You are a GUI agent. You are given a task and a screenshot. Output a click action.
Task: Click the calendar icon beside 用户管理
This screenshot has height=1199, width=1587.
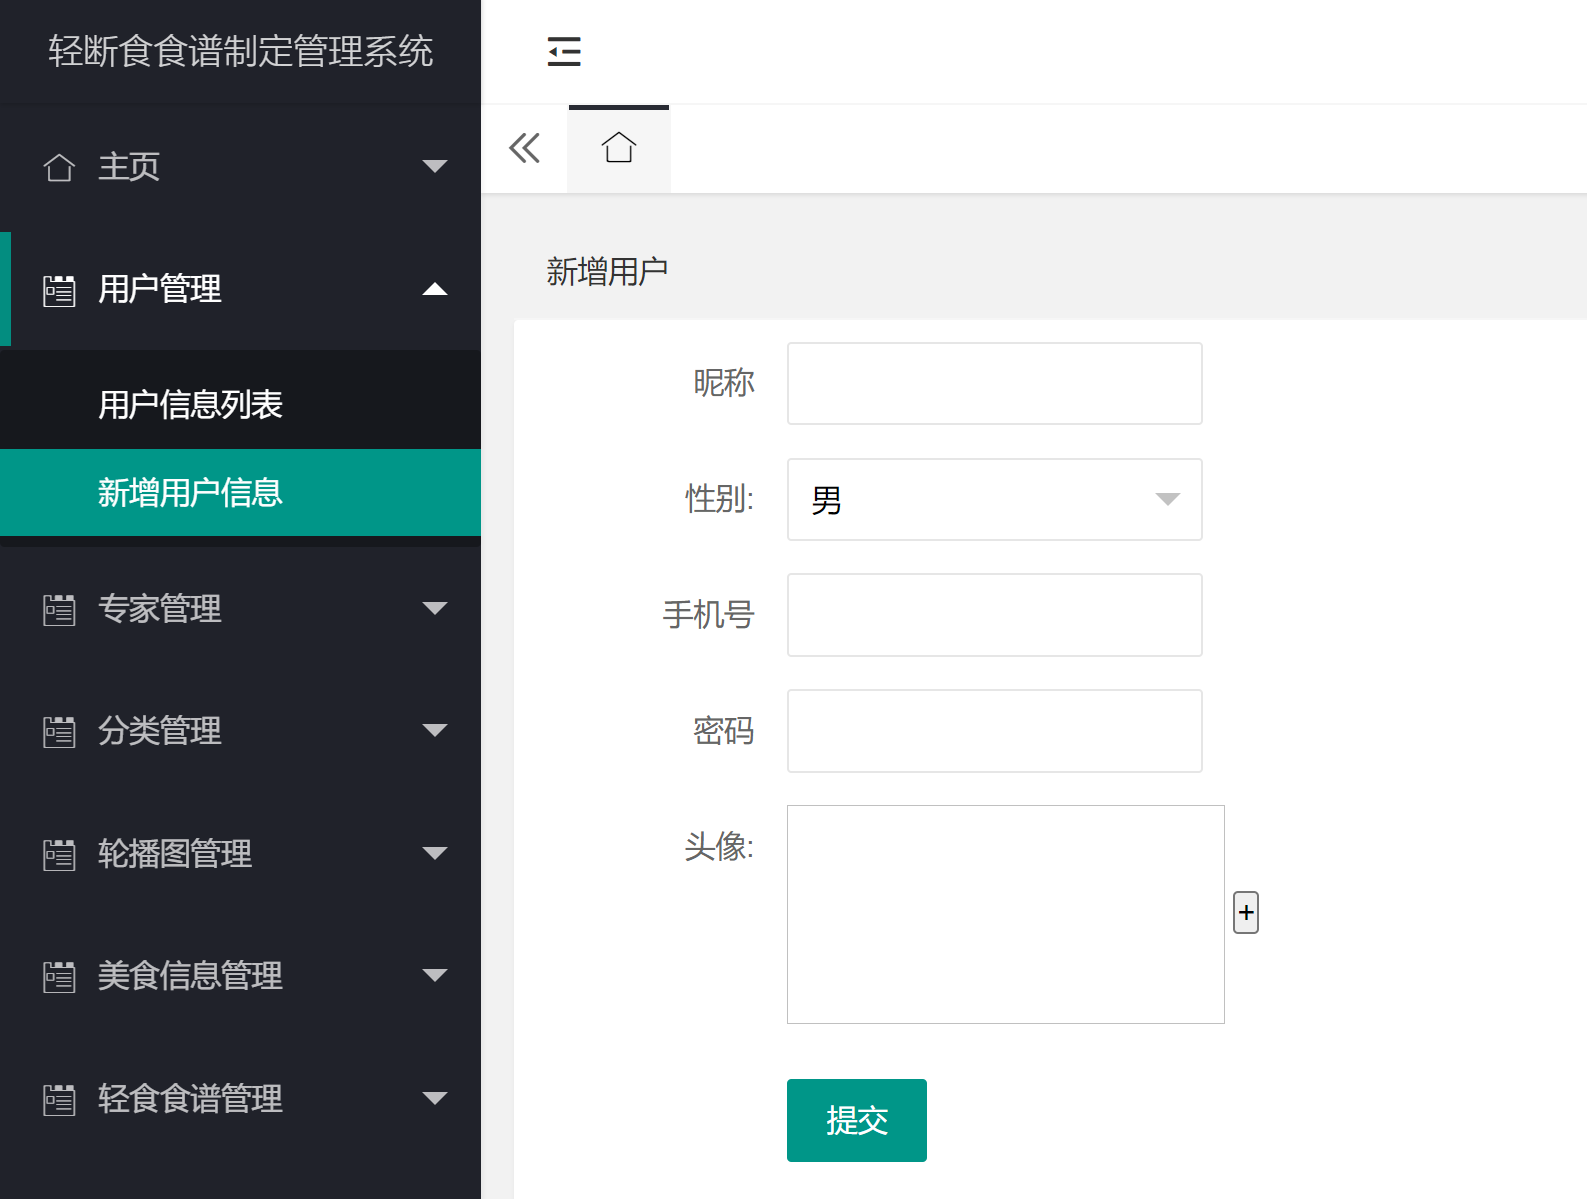click(x=59, y=290)
